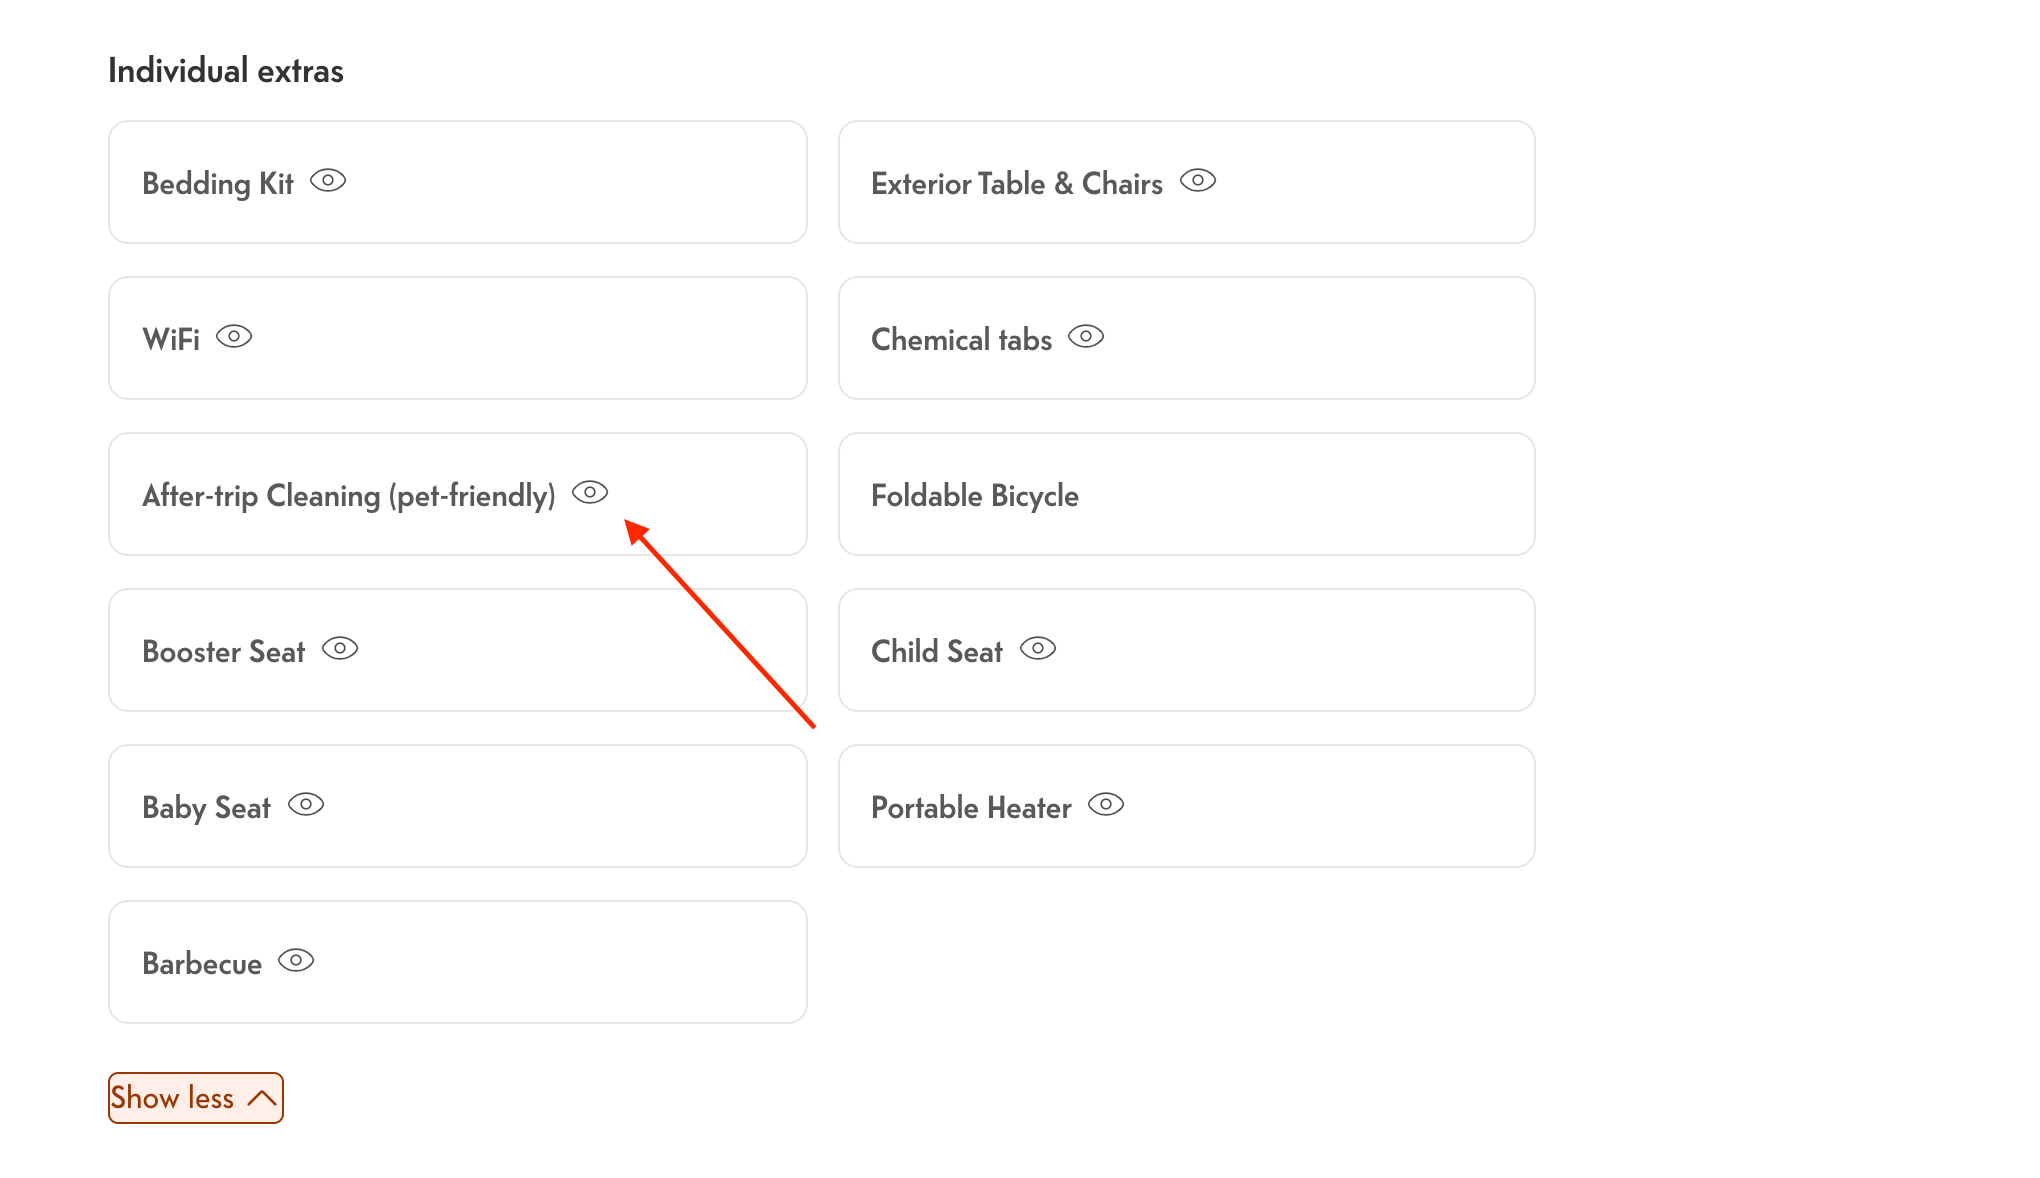
Task: Click eye icon for After-trip Cleaning
Action: (590, 493)
